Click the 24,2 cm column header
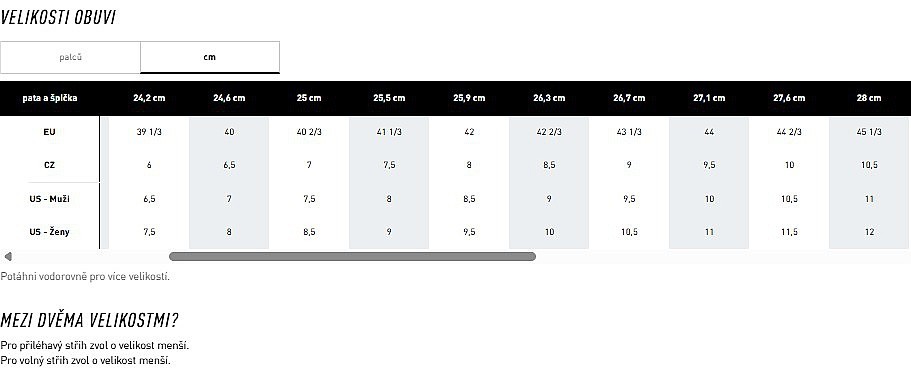The image size is (911, 391). tap(149, 98)
